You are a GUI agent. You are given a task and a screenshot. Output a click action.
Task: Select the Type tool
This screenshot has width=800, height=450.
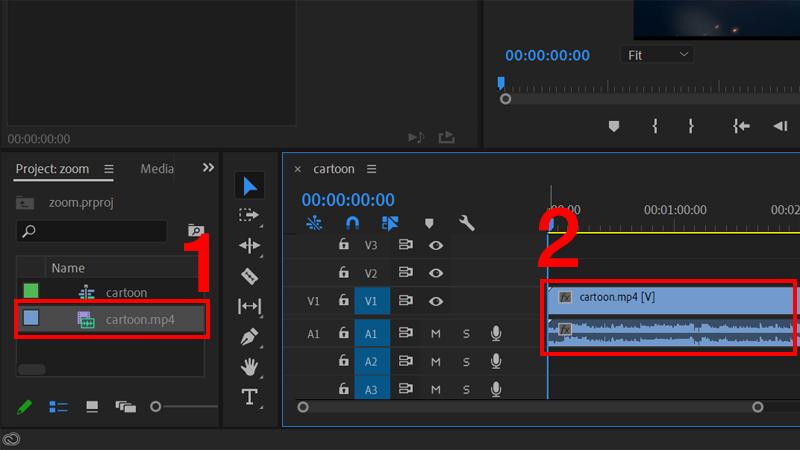pos(249,396)
